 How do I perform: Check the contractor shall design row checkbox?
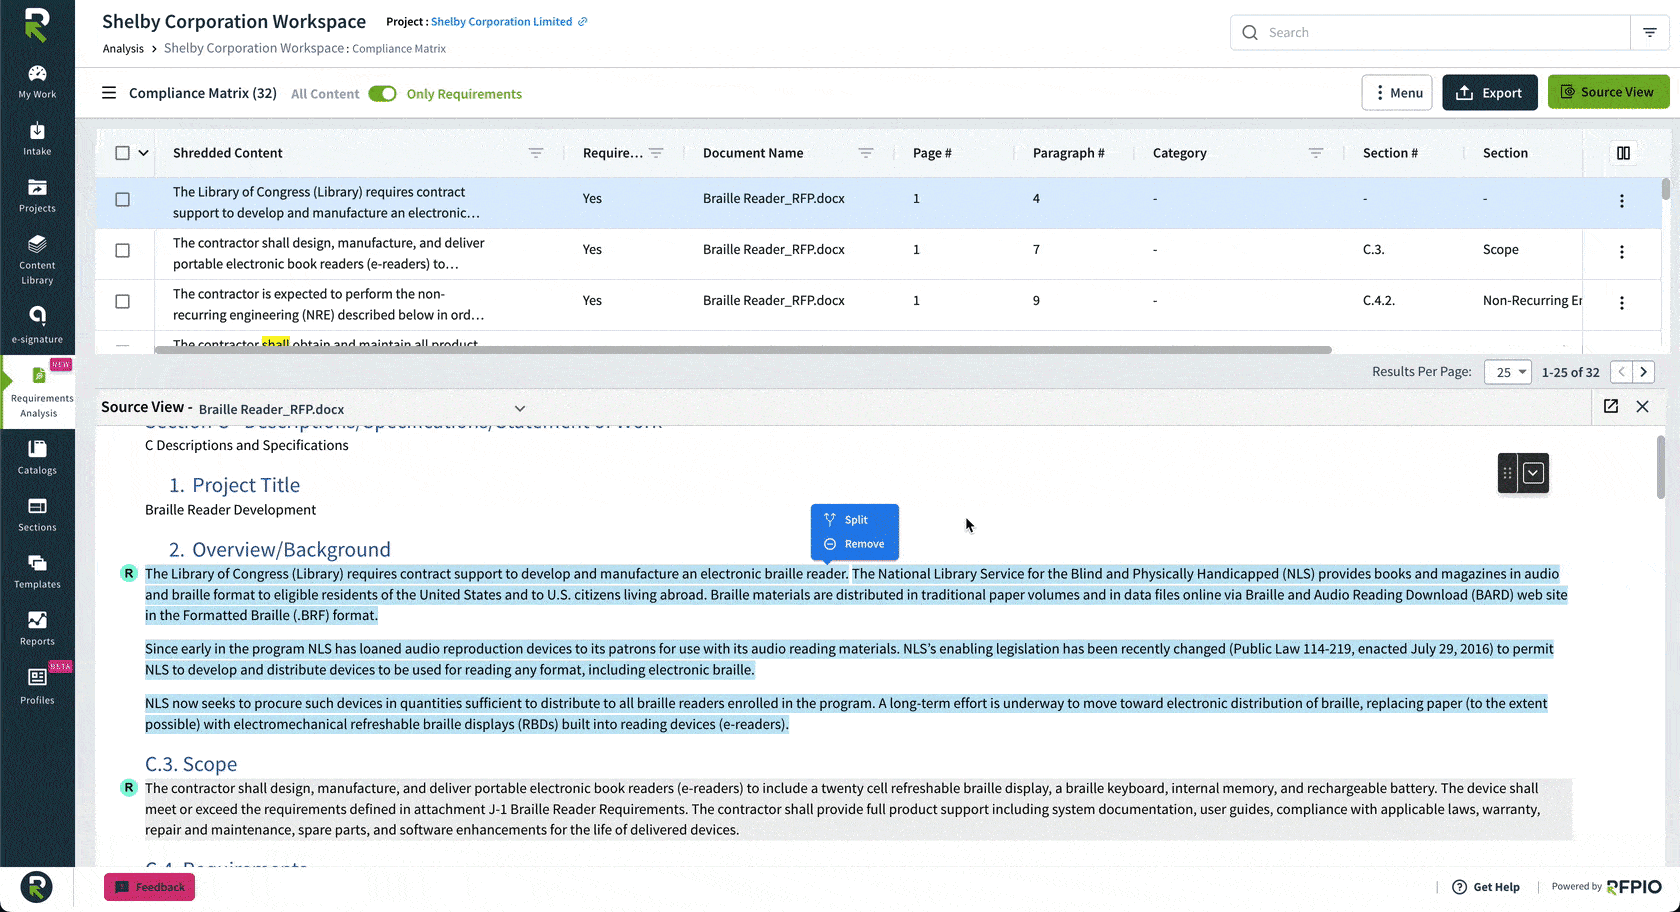122,250
